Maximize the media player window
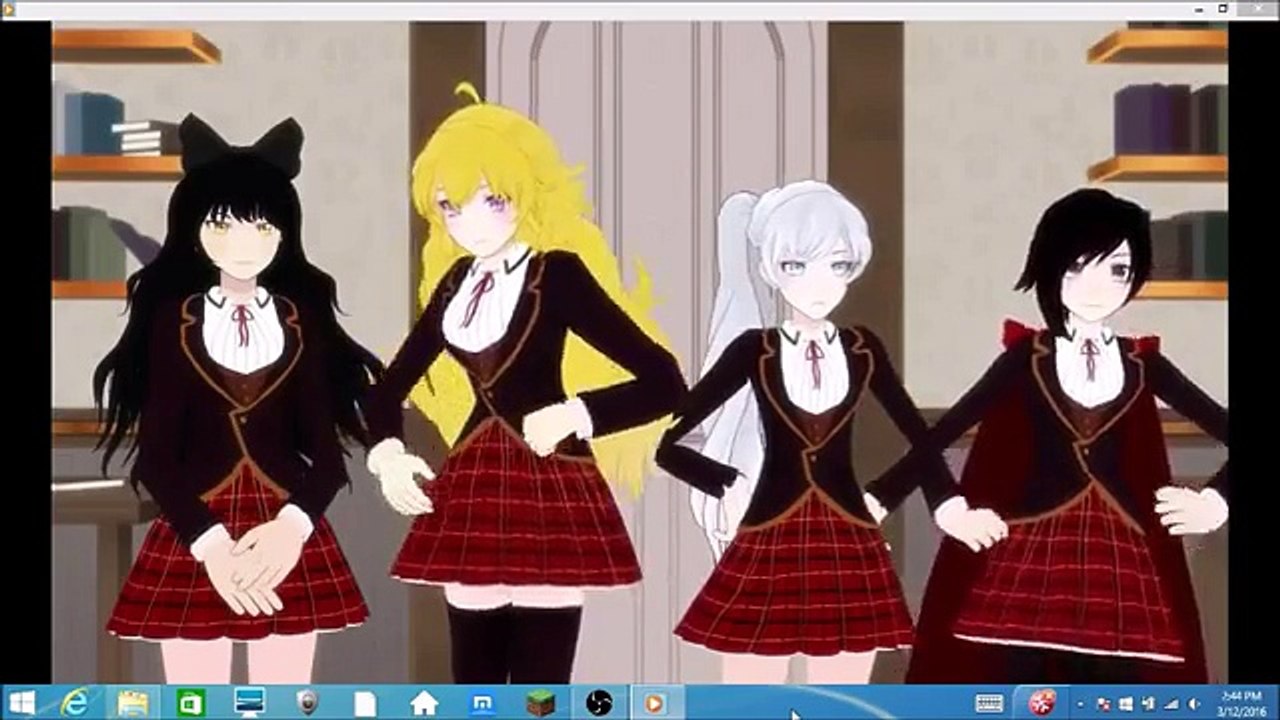The image size is (1280, 720). pos(1222,8)
